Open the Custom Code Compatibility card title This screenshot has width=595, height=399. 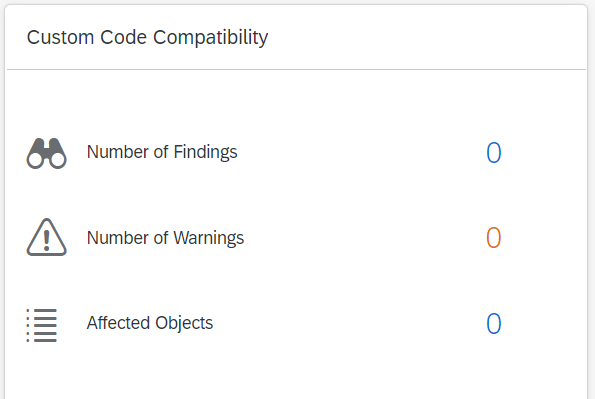(148, 38)
